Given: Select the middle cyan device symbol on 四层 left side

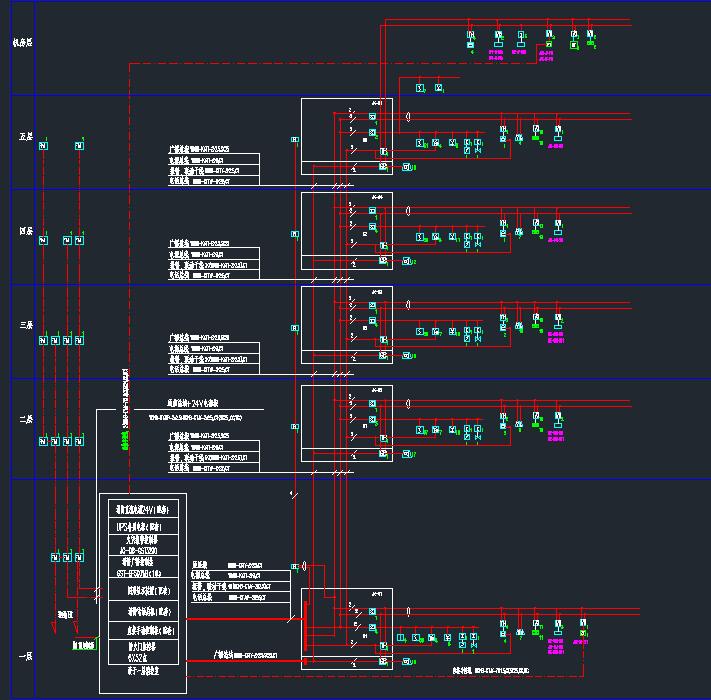Looking at the screenshot, I should coord(66,240).
